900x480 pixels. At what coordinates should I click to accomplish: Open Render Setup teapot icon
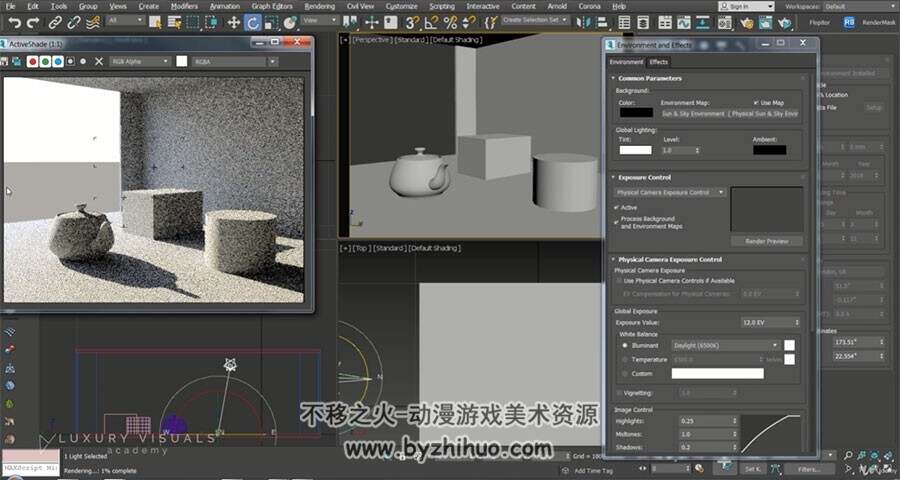tap(746, 23)
